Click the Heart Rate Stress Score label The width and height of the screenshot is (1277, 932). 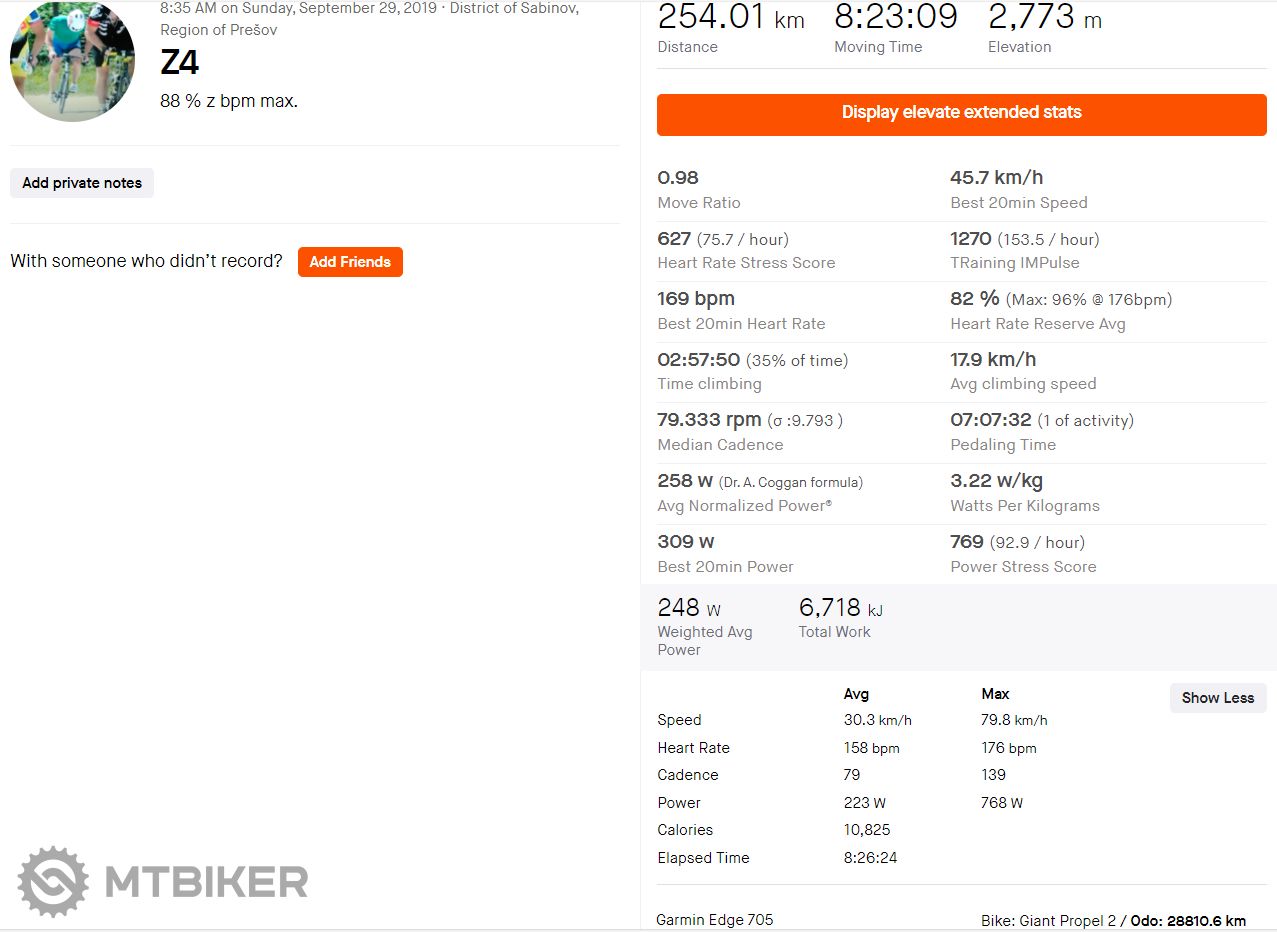[x=746, y=263]
